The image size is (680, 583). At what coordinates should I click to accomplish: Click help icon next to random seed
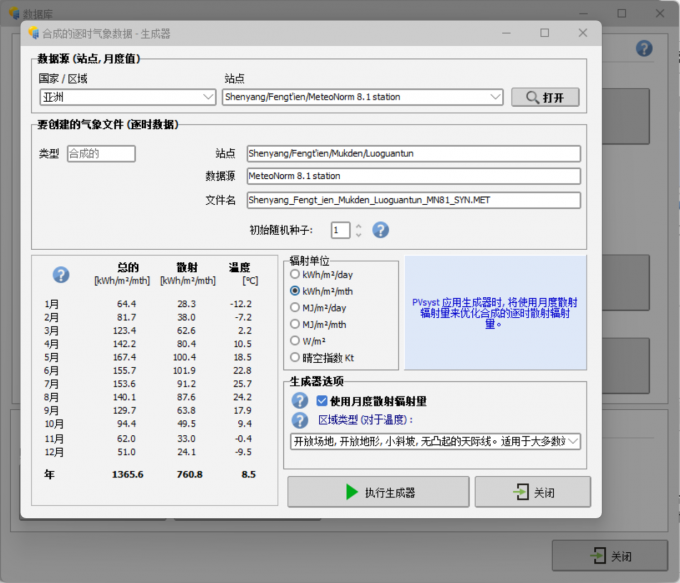[380, 230]
